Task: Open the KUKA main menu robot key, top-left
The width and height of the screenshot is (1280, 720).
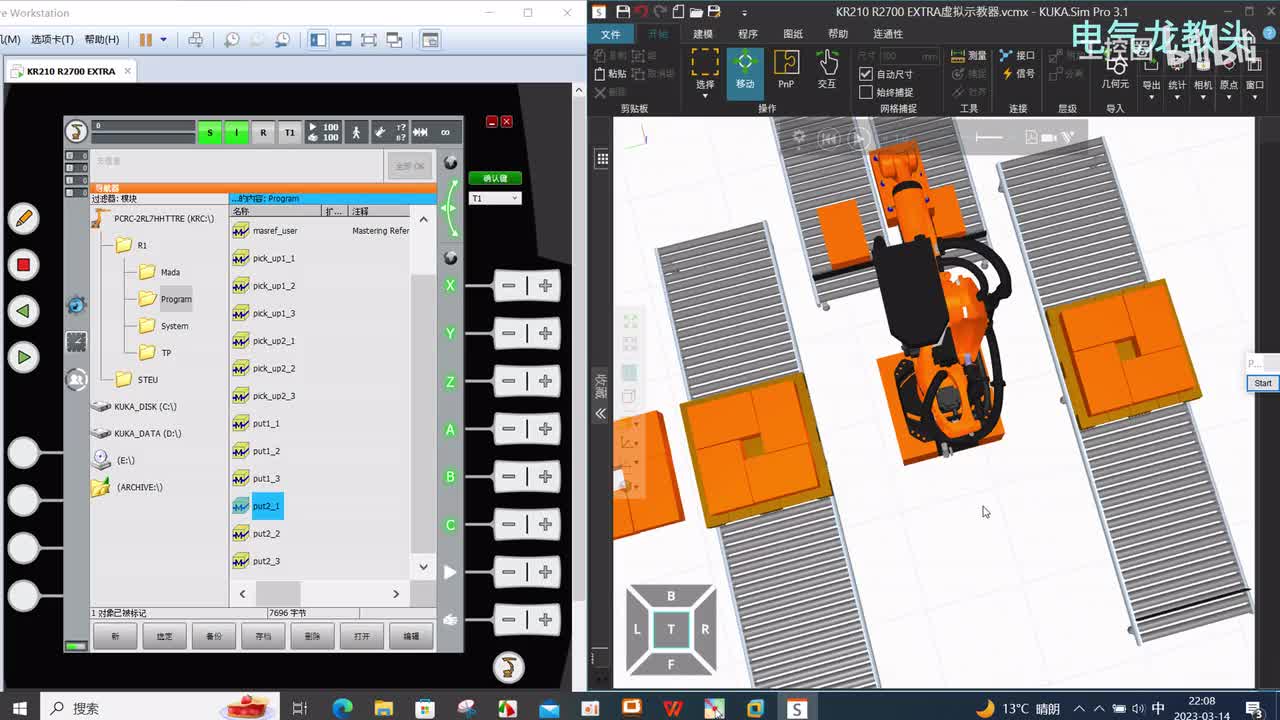Action: [x=76, y=131]
